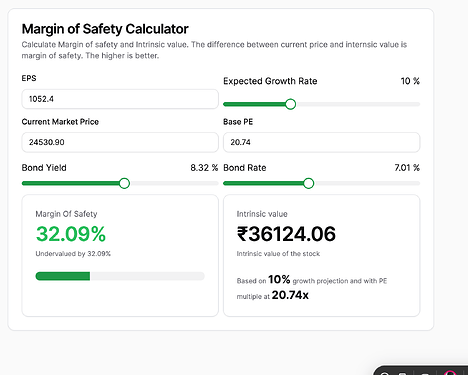
Task: Click the pink-ringed circle icon in the bottom toolbar
Action: (450, 373)
